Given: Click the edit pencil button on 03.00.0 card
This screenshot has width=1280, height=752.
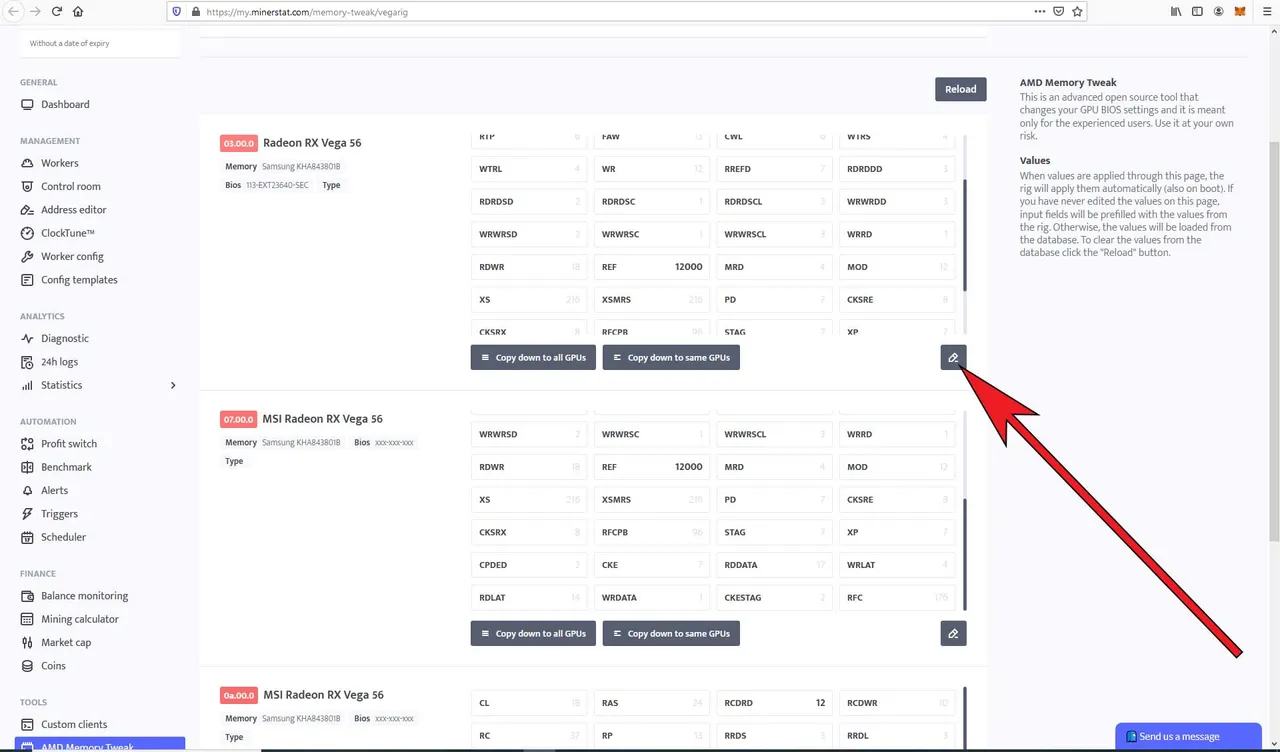Looking at the screenshot, I should (x=953, y=357).
